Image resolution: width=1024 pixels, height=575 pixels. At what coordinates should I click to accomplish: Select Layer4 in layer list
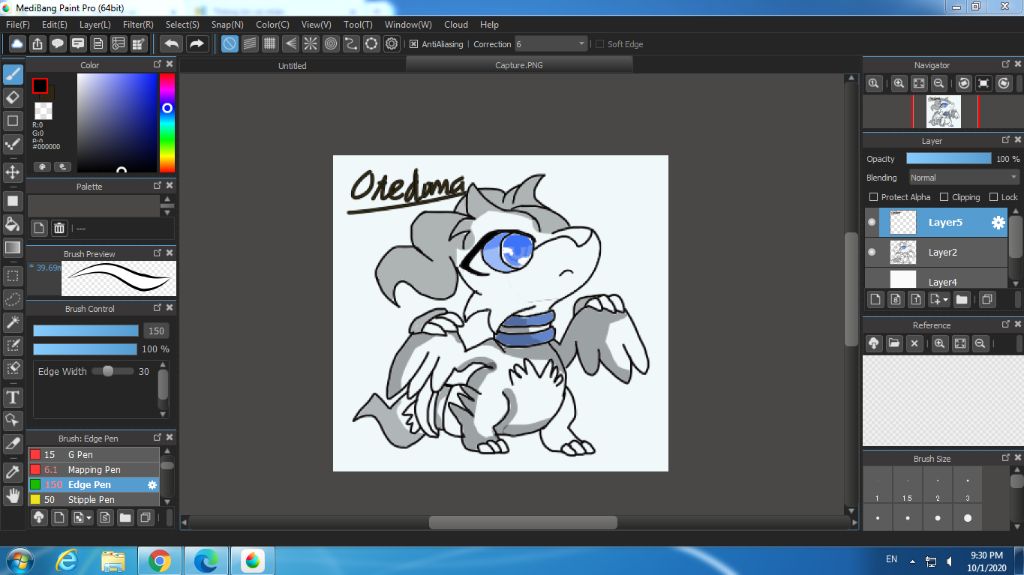(936, 278)
